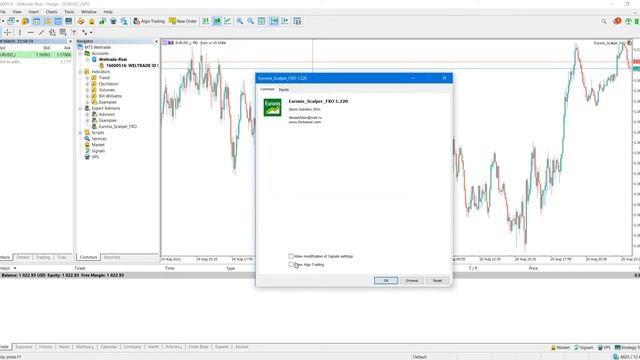Open the View menu

click(17, 12)
